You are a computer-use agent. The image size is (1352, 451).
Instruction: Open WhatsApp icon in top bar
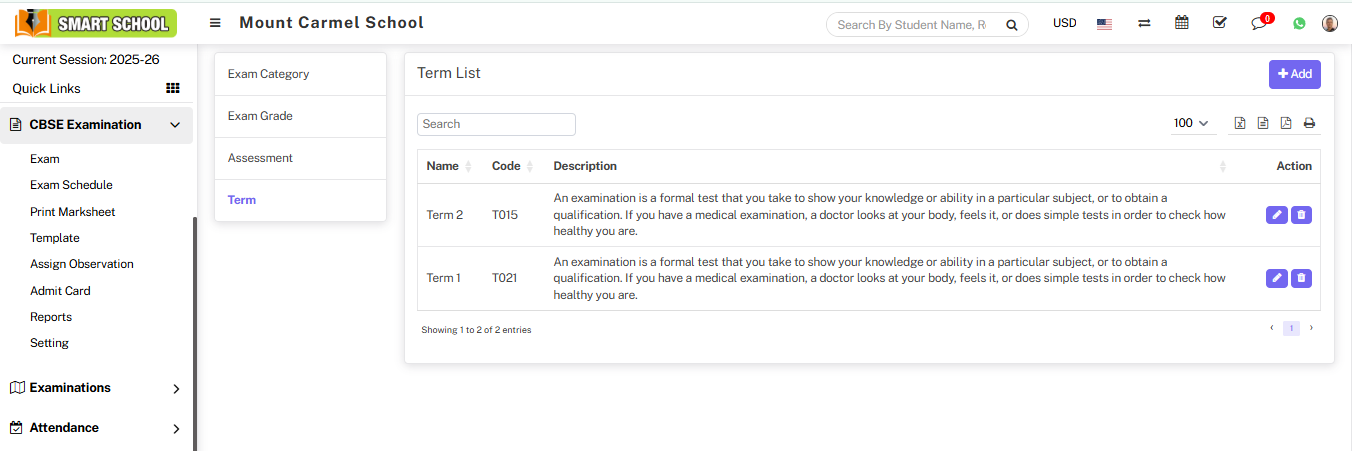pos(1299,23)
